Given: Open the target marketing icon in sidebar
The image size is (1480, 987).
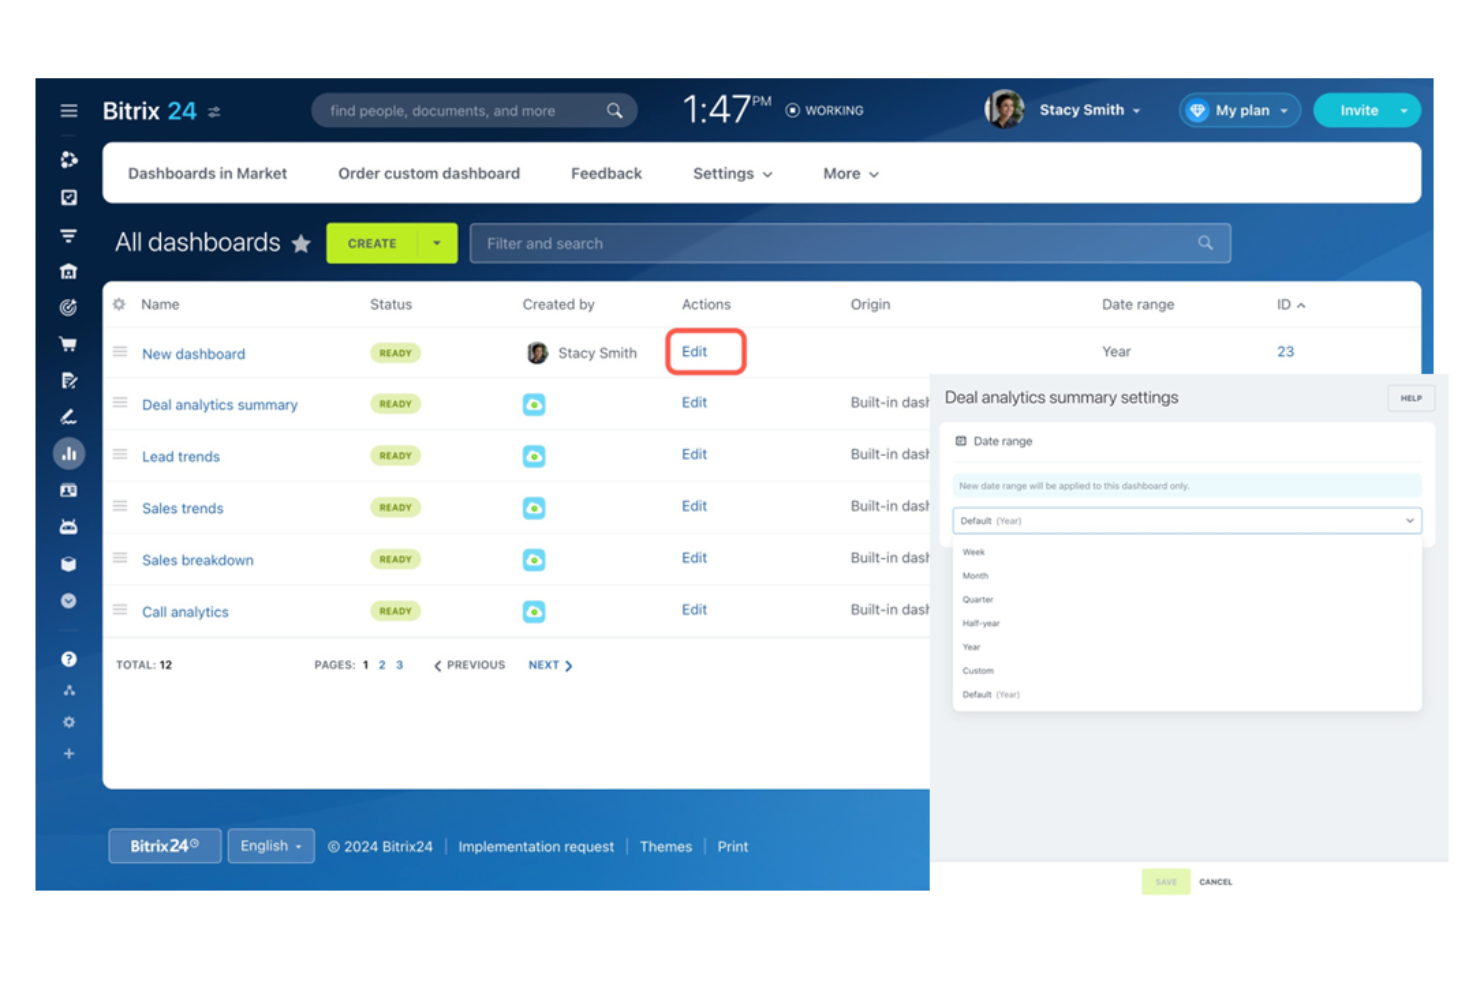Looking at the screenshot, I should (x=69, y=307).
